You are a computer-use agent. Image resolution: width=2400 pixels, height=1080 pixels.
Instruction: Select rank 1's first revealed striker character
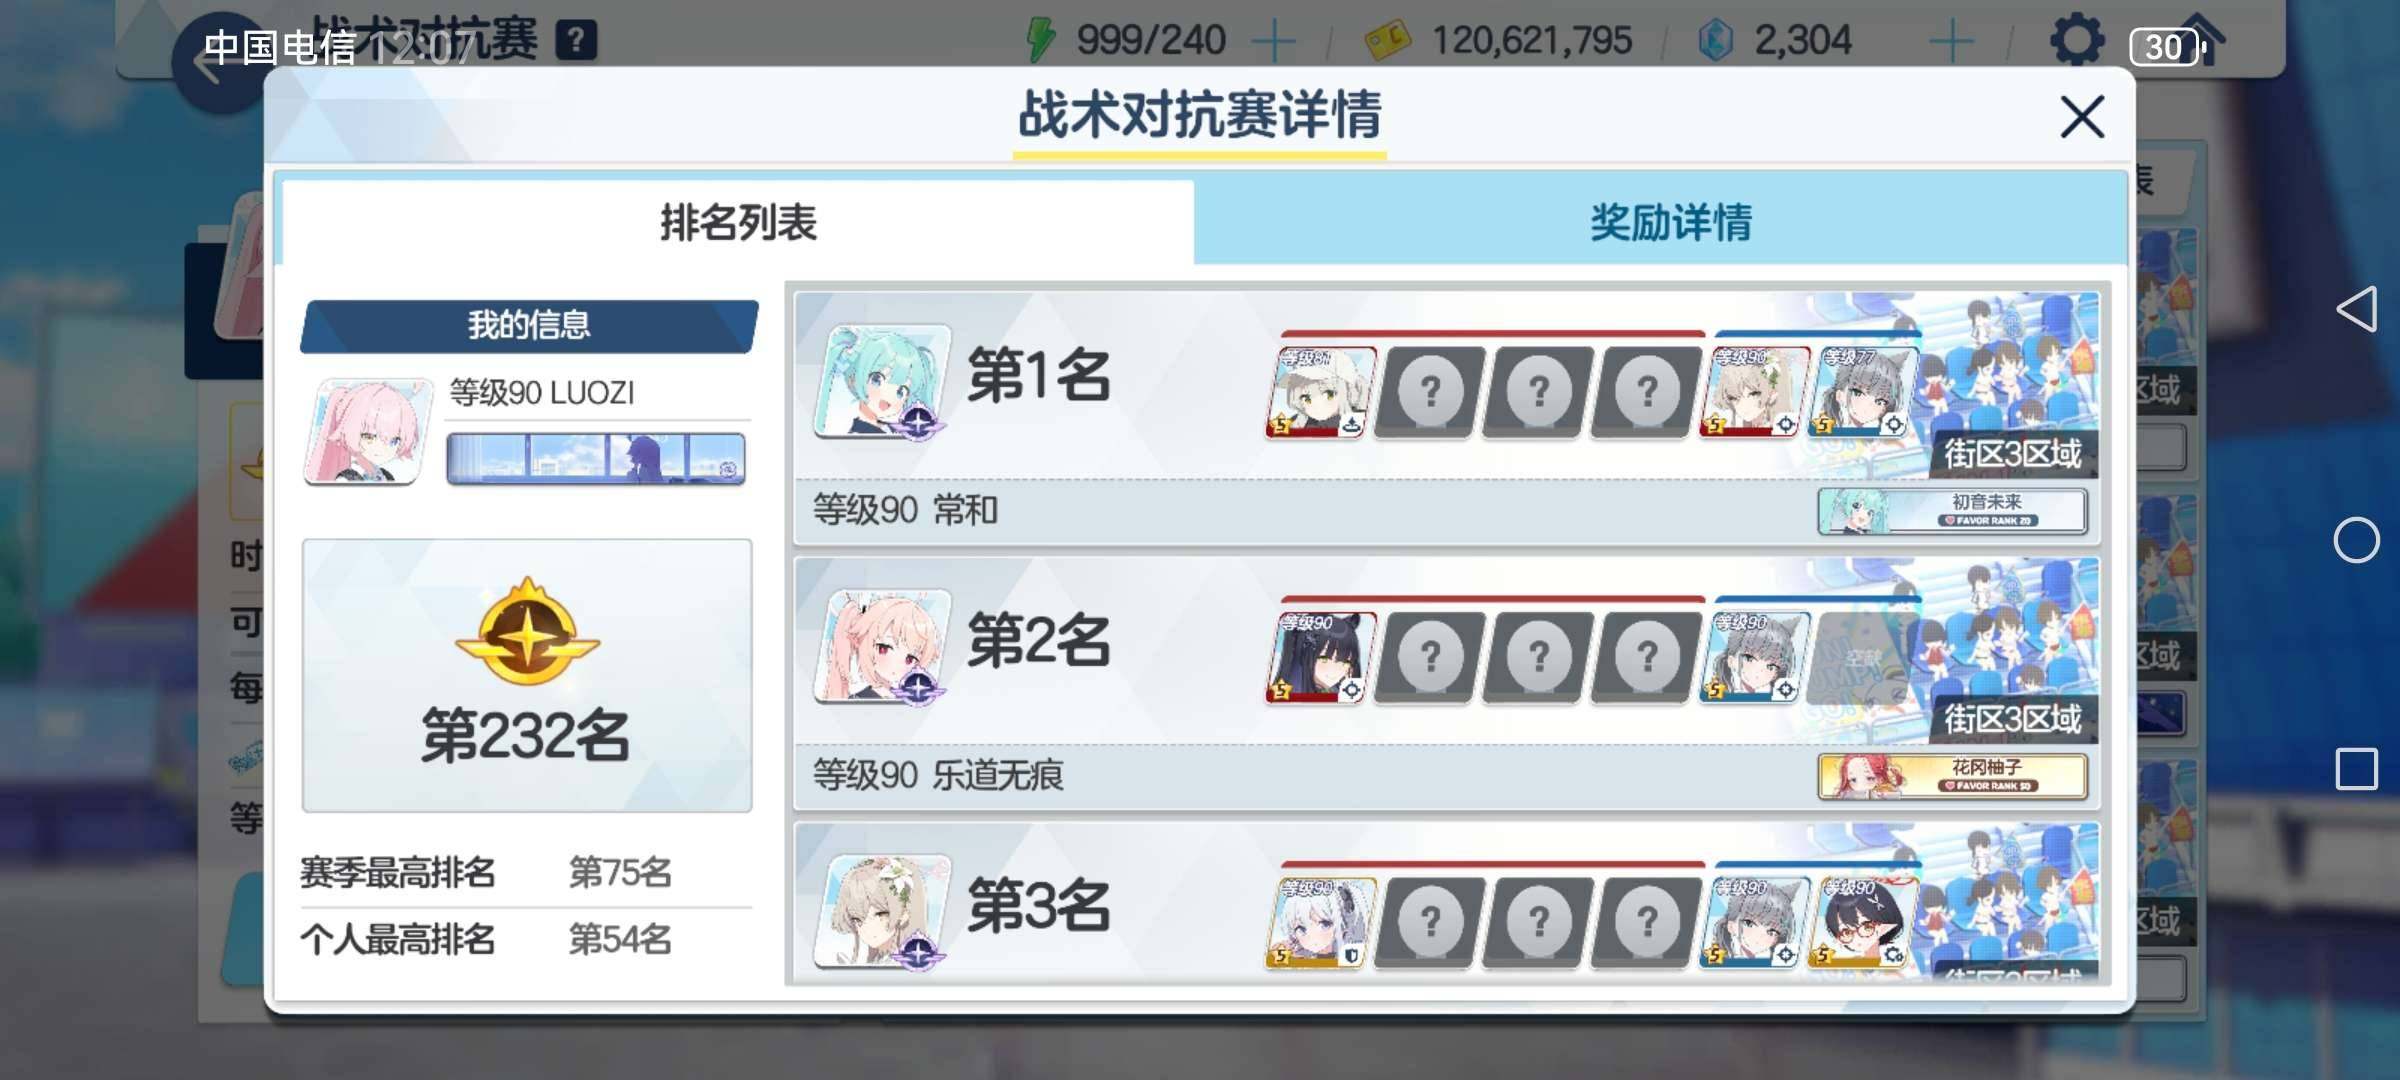coord(1321,392)
